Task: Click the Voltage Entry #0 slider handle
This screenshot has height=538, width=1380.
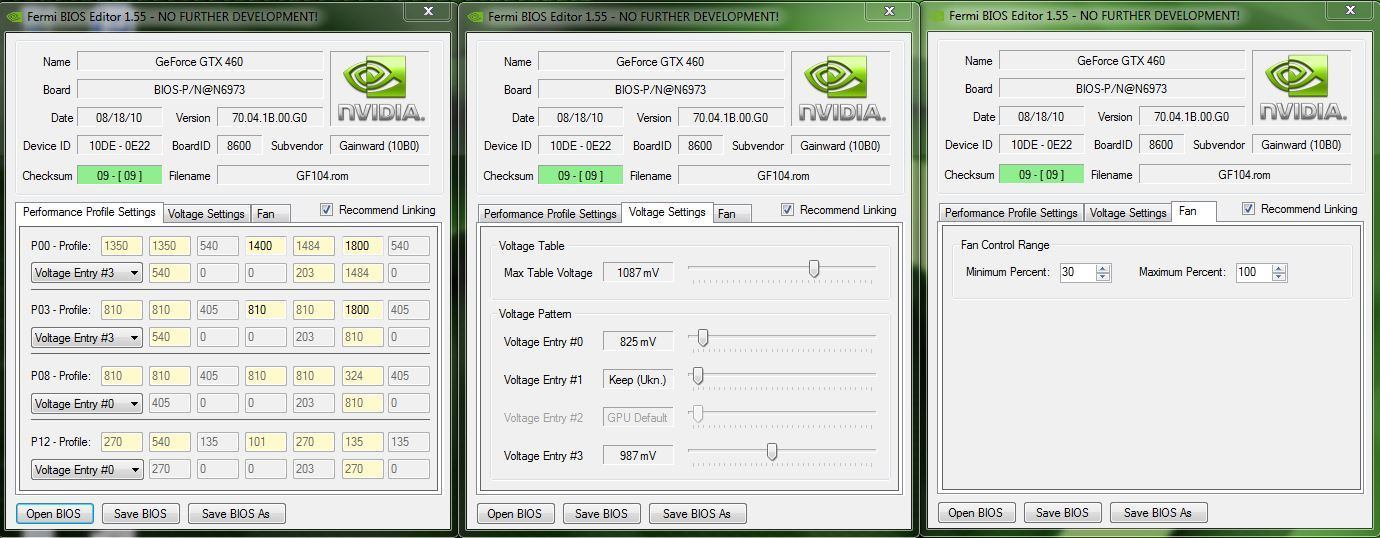Action: [x=703, y=339]
